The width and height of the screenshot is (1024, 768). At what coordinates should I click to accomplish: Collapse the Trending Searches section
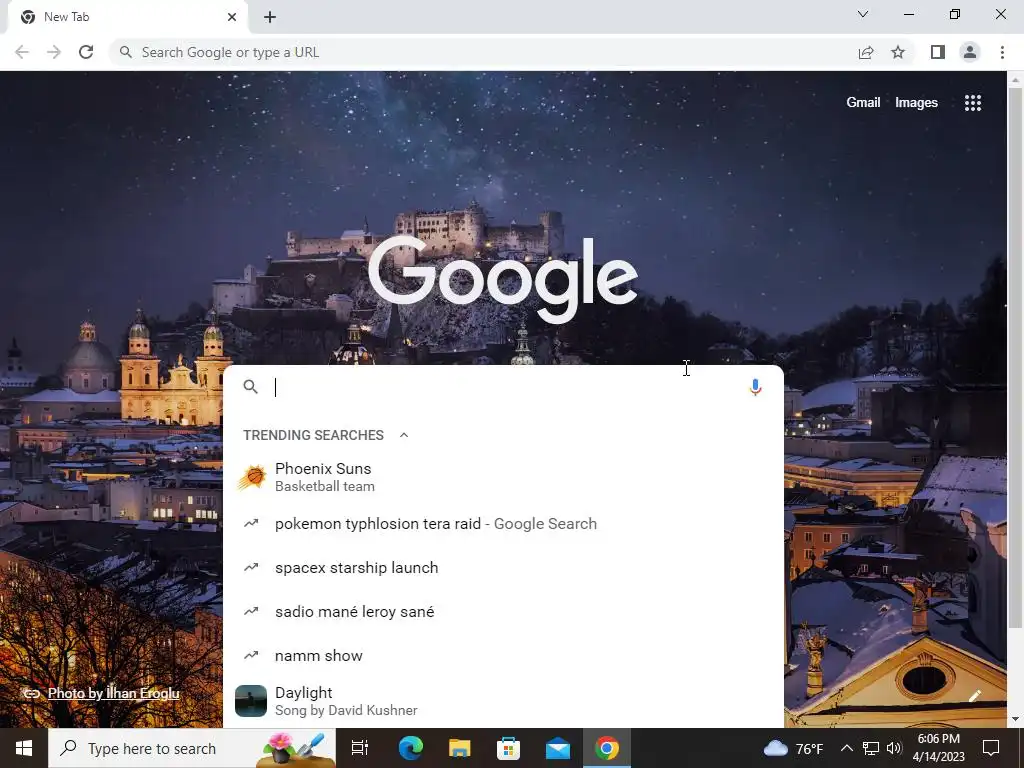tap(404, 435)
